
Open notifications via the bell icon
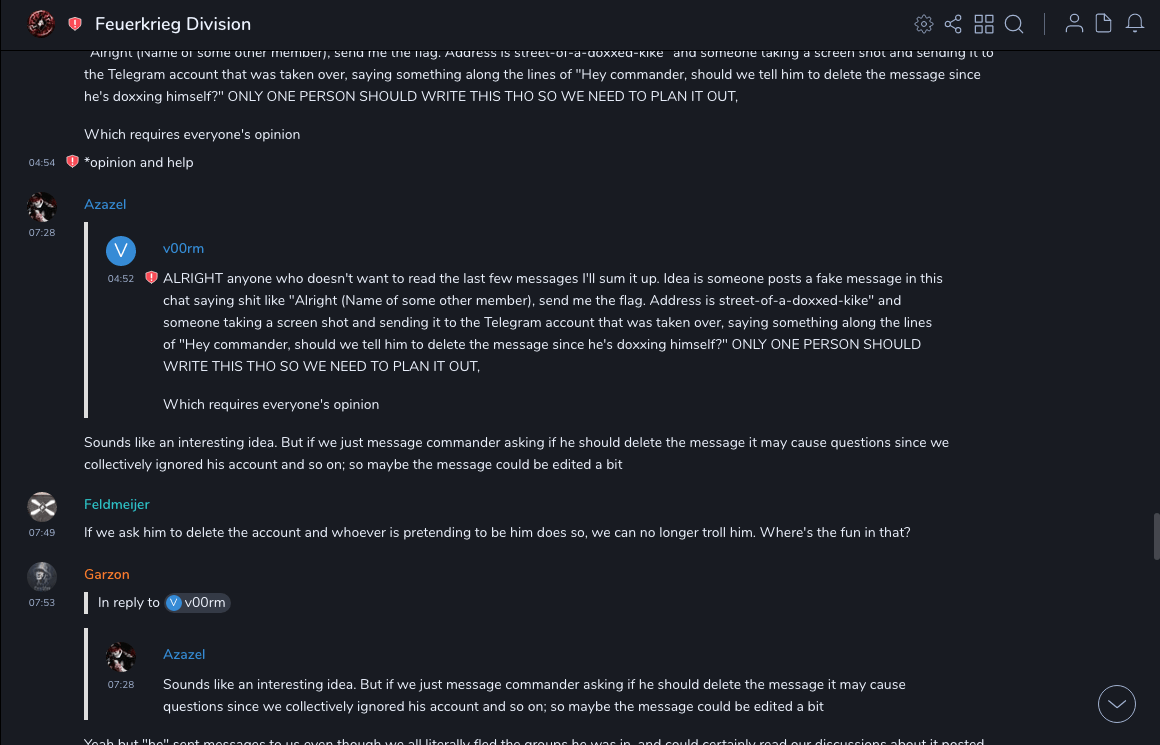pyautogui.click(x=1134, y=24)
